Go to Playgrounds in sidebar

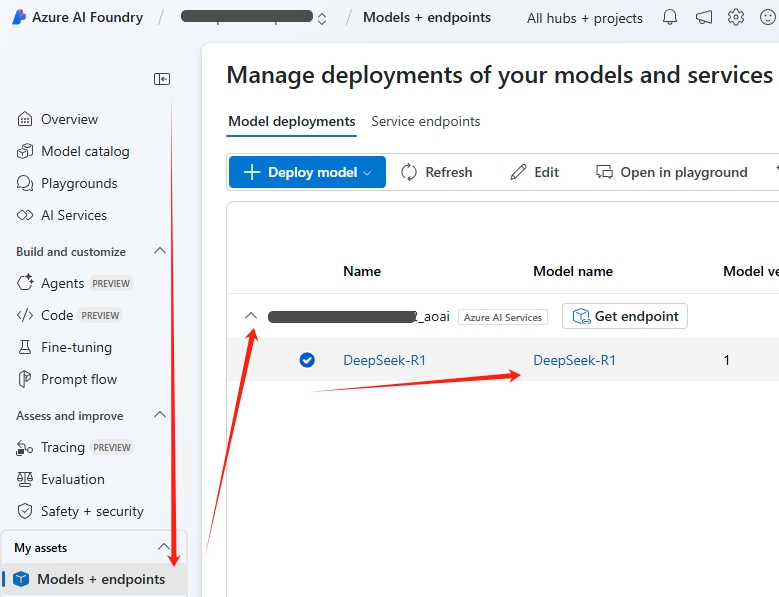click(x=79, y=183)
